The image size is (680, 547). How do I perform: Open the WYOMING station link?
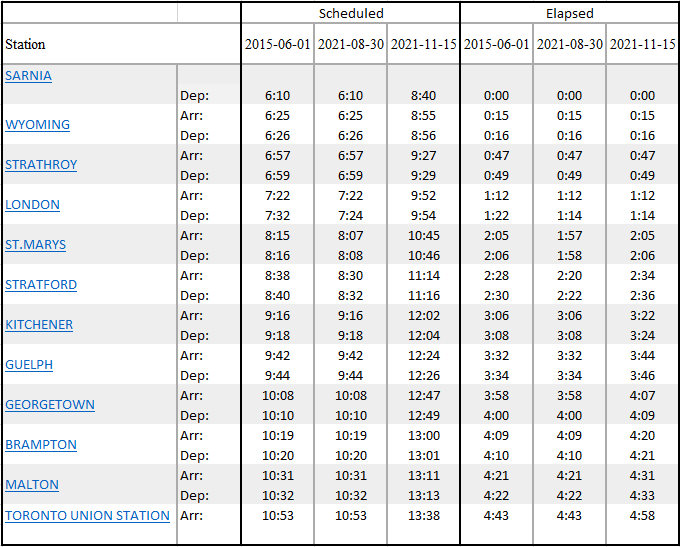click(x=37, y=125)
